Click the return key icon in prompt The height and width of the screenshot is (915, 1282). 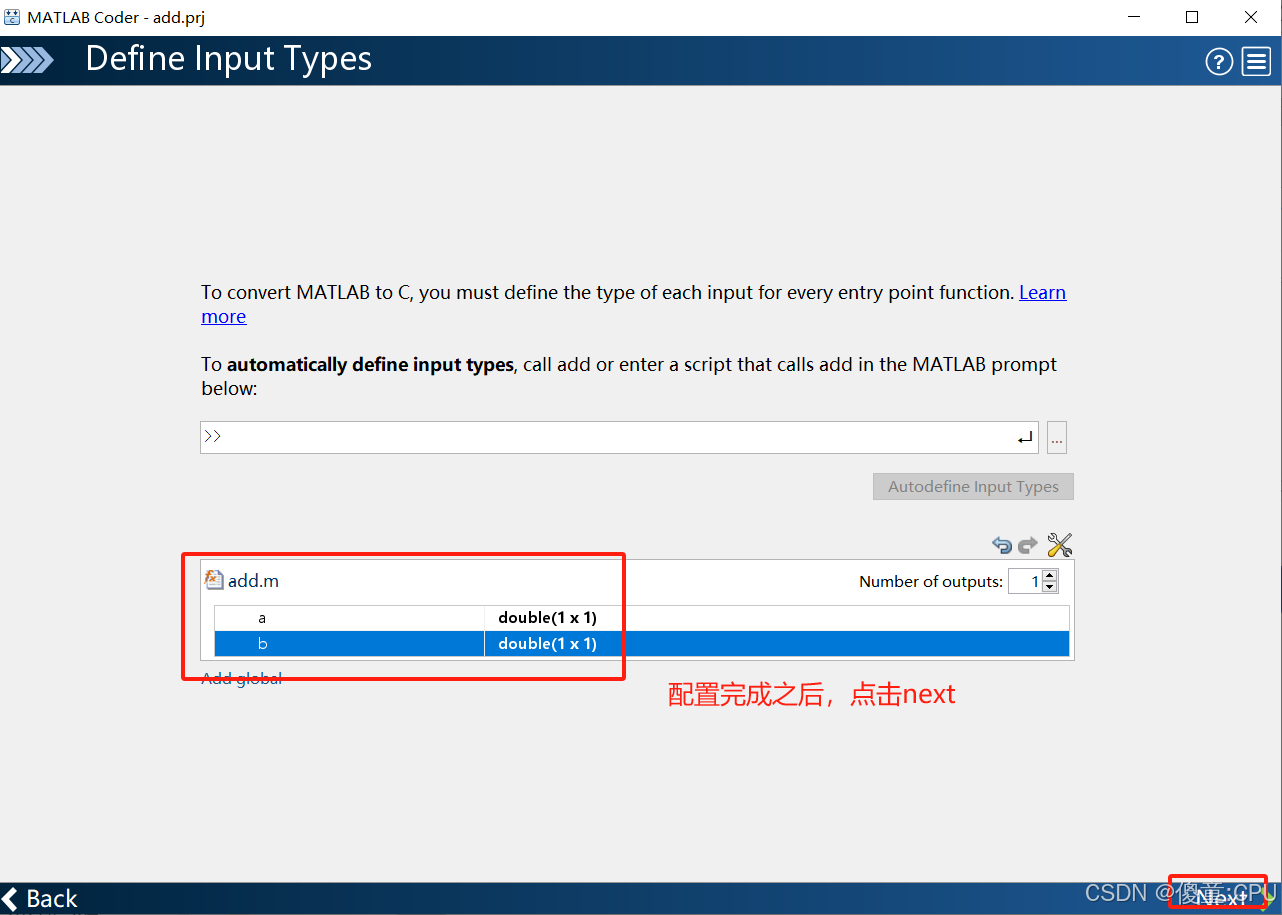click(x=1024, y=438)
